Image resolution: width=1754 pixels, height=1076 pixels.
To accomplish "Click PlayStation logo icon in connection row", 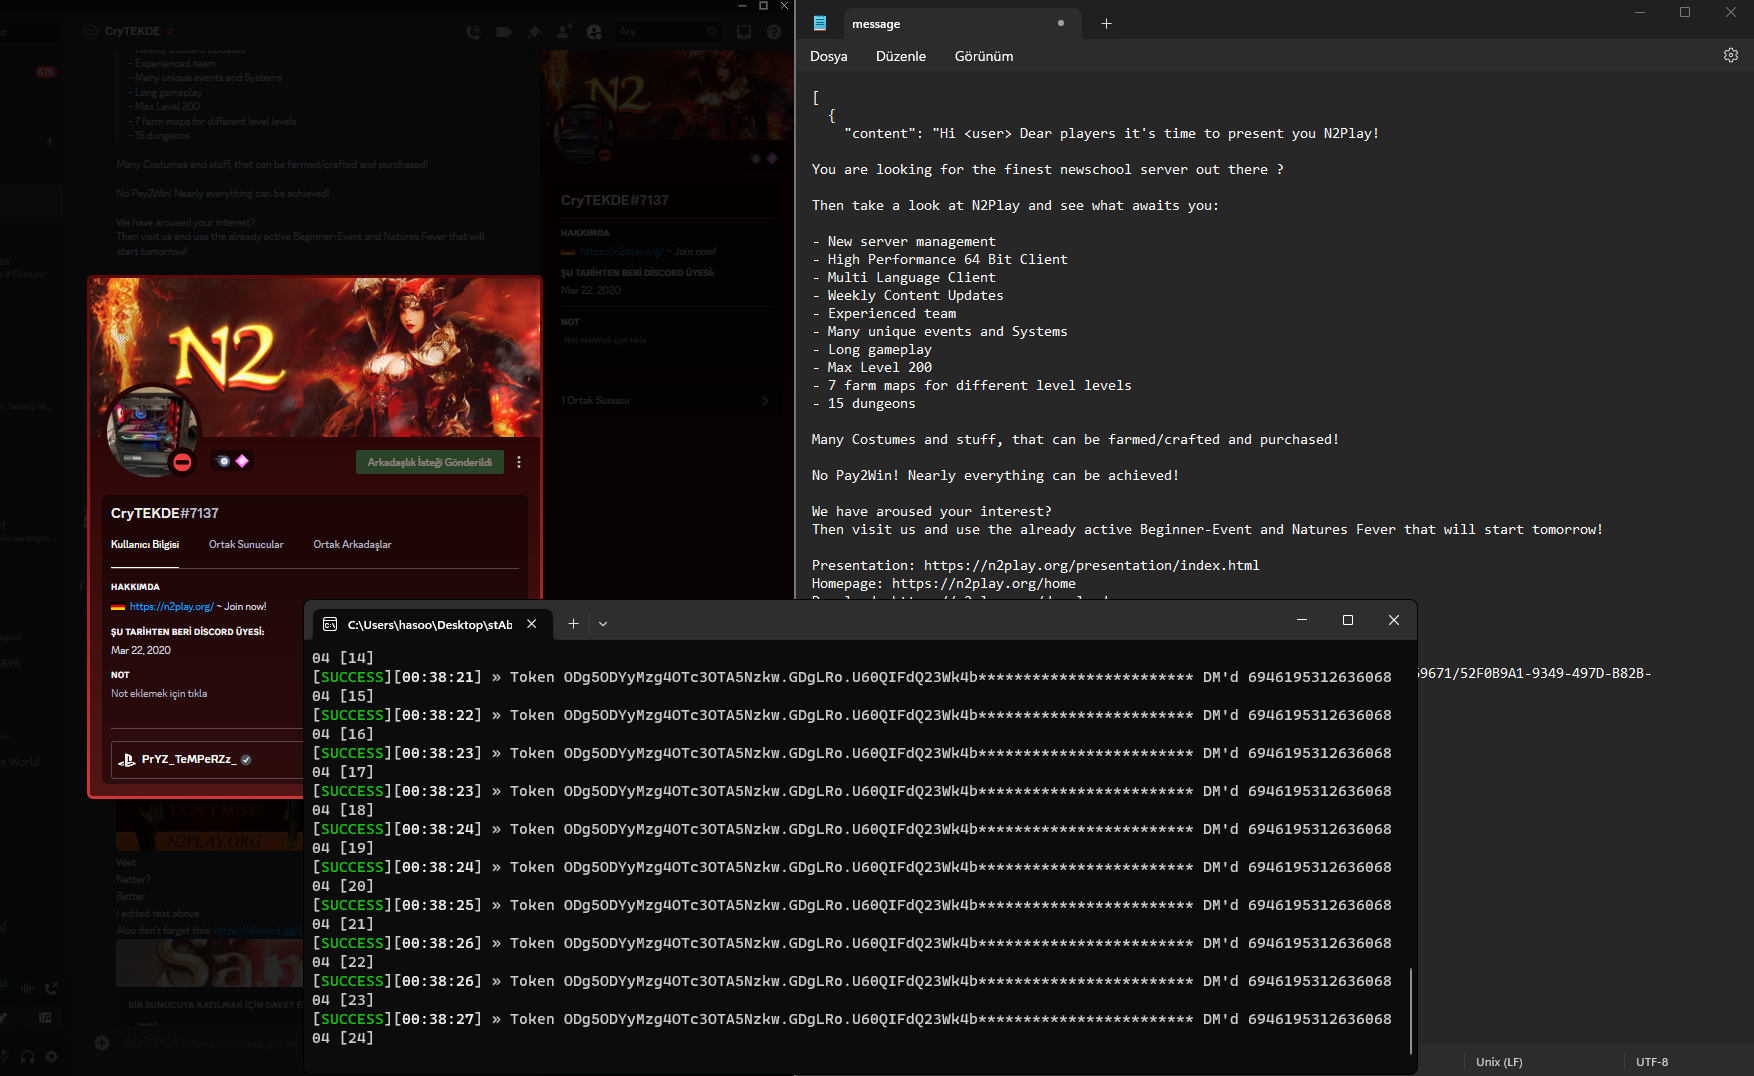I will (x=127, y=760).
